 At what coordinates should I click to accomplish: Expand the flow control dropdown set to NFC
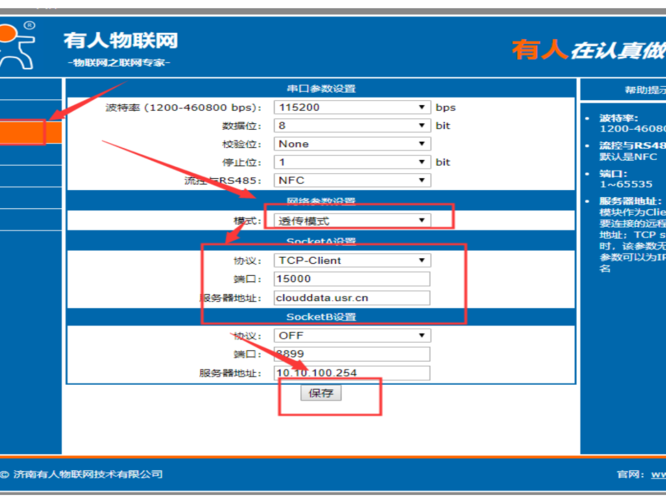tap(352, 181)
